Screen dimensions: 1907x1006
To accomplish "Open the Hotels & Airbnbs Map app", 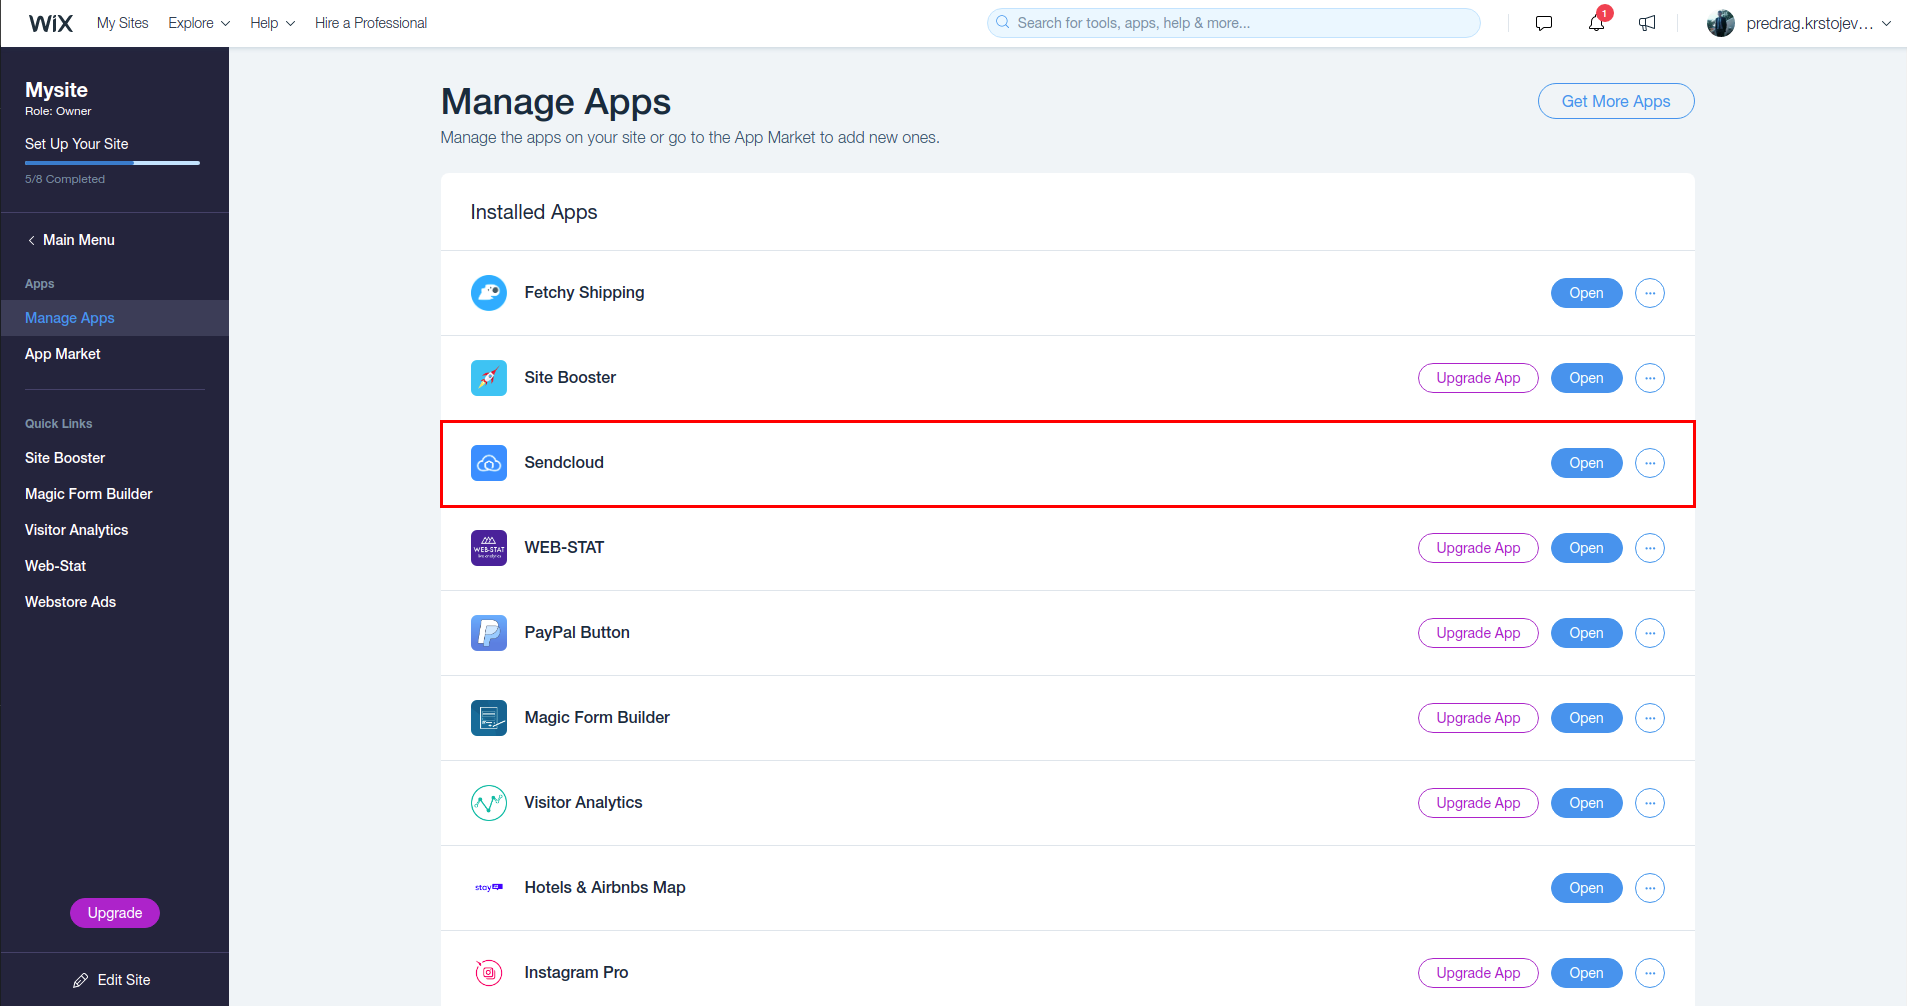I will click(x=1586, y=888).
